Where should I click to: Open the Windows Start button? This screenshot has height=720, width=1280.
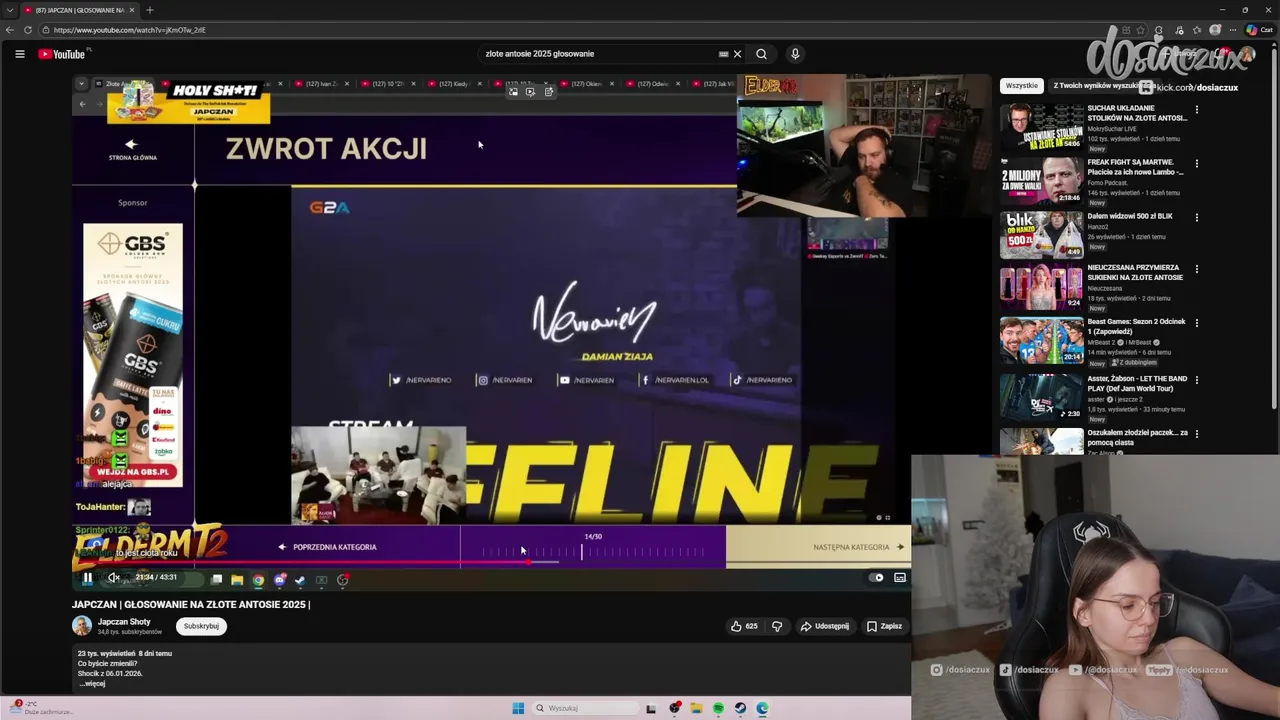(x=518, y=708)
